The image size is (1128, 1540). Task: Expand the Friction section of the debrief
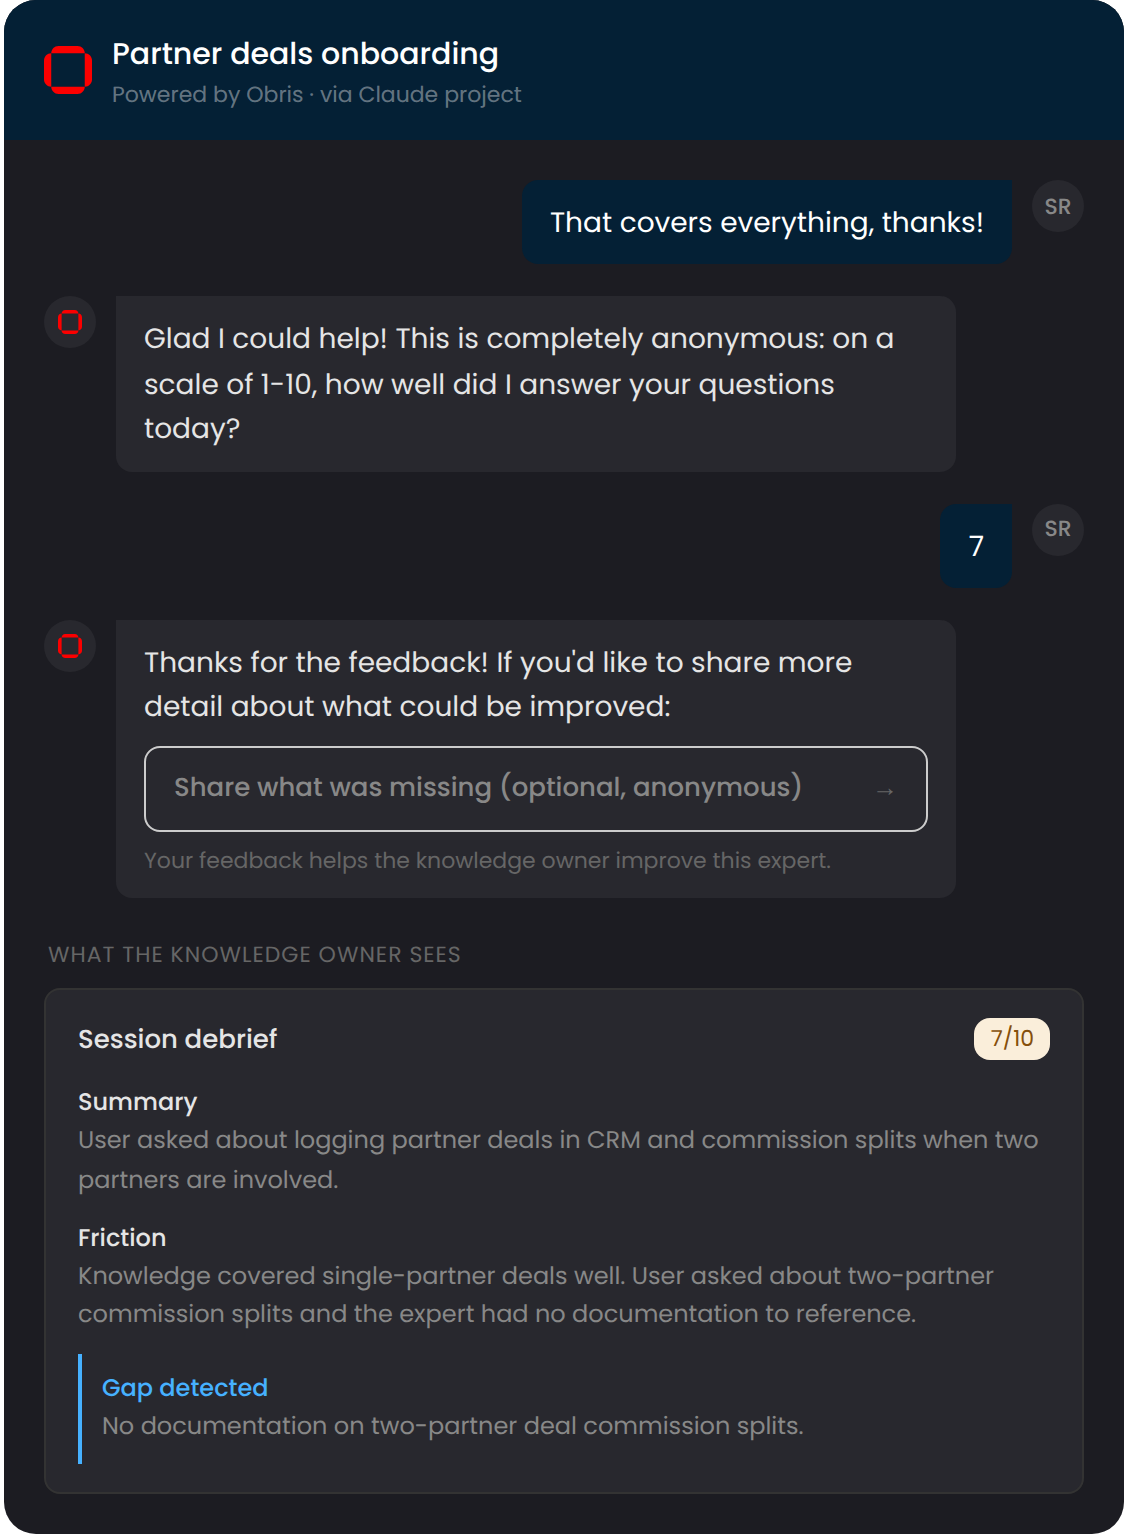coord(123,1237)
